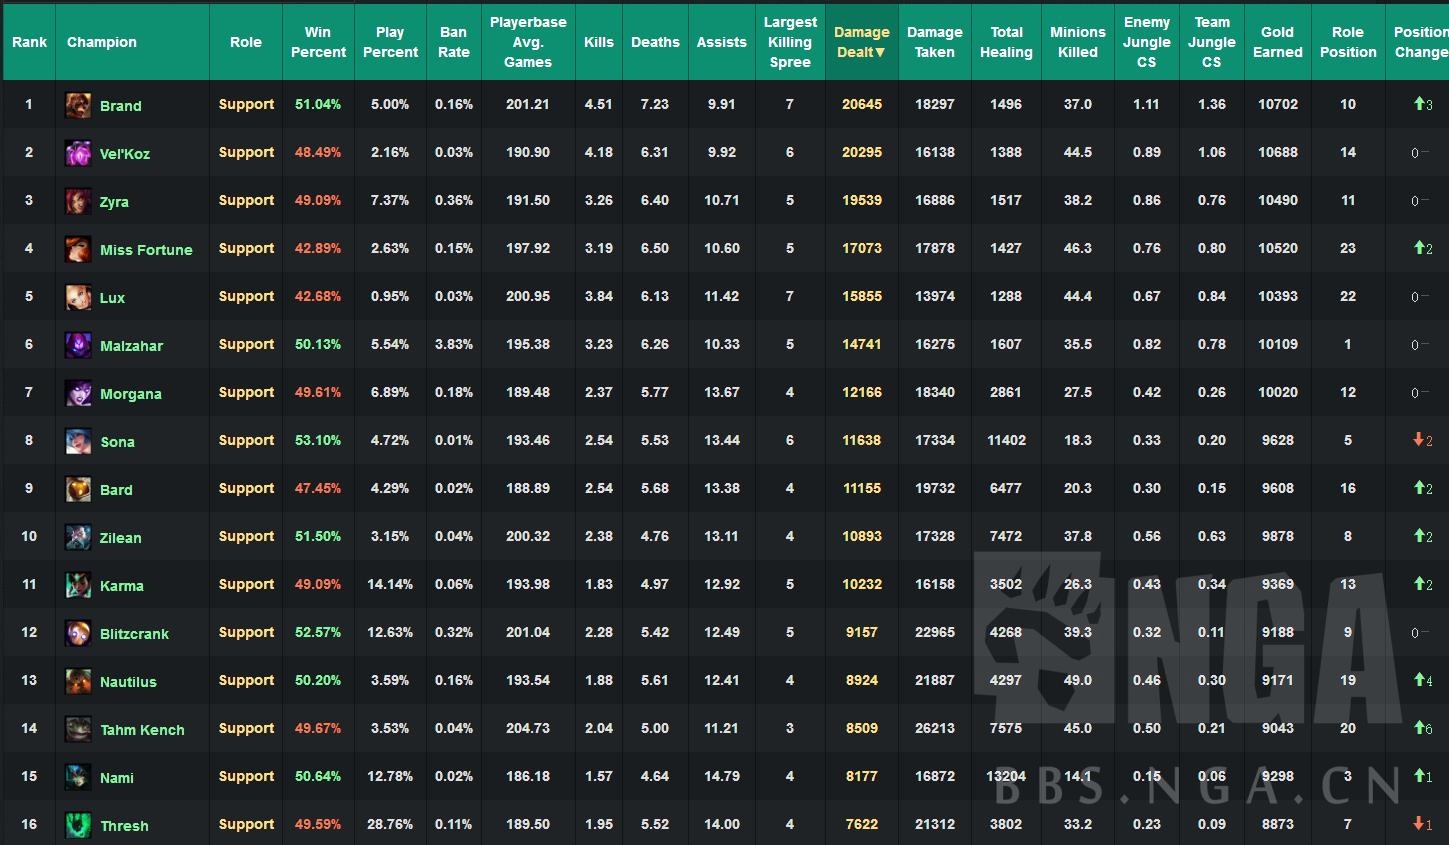
Task: Sort by Largest Killing Spree header
Action: click(789, 42)
